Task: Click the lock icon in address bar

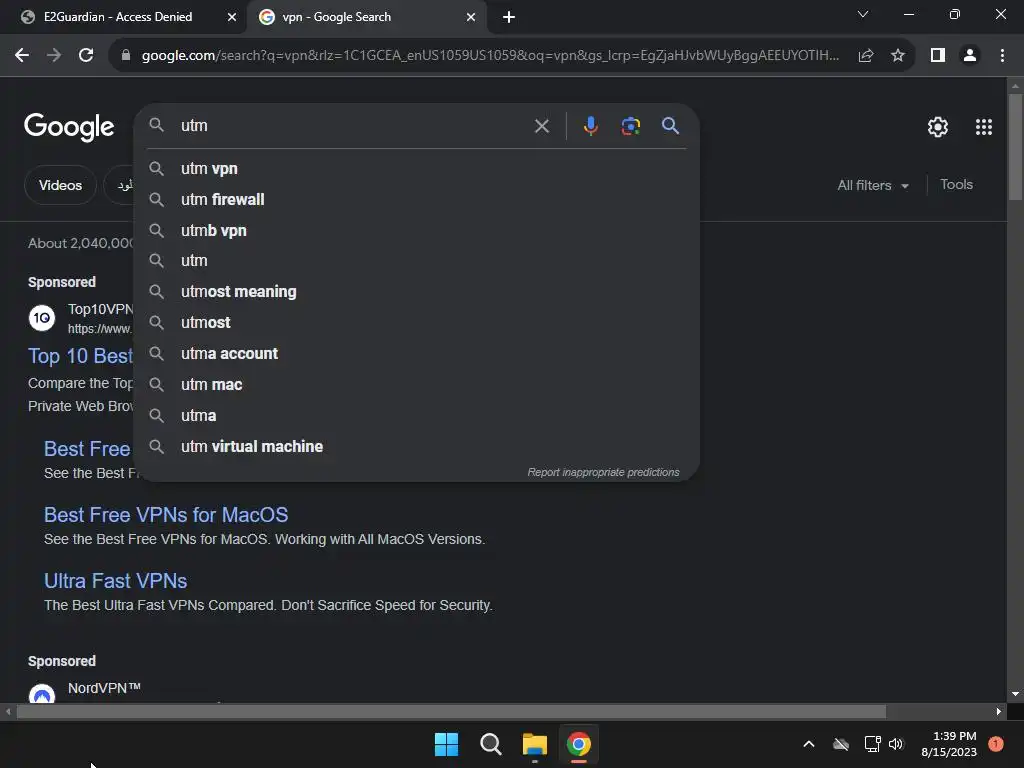Action: (126, 56)
